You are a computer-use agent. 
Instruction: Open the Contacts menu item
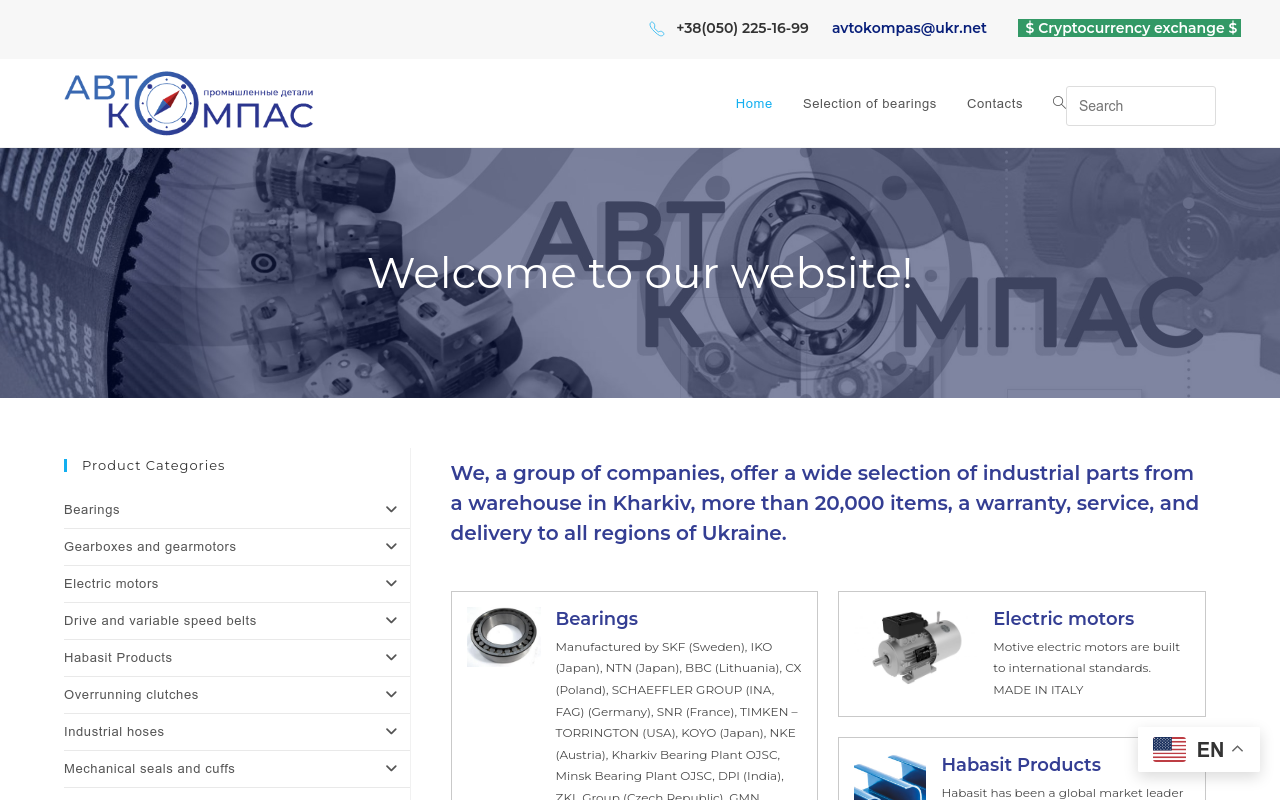point(995,104)
